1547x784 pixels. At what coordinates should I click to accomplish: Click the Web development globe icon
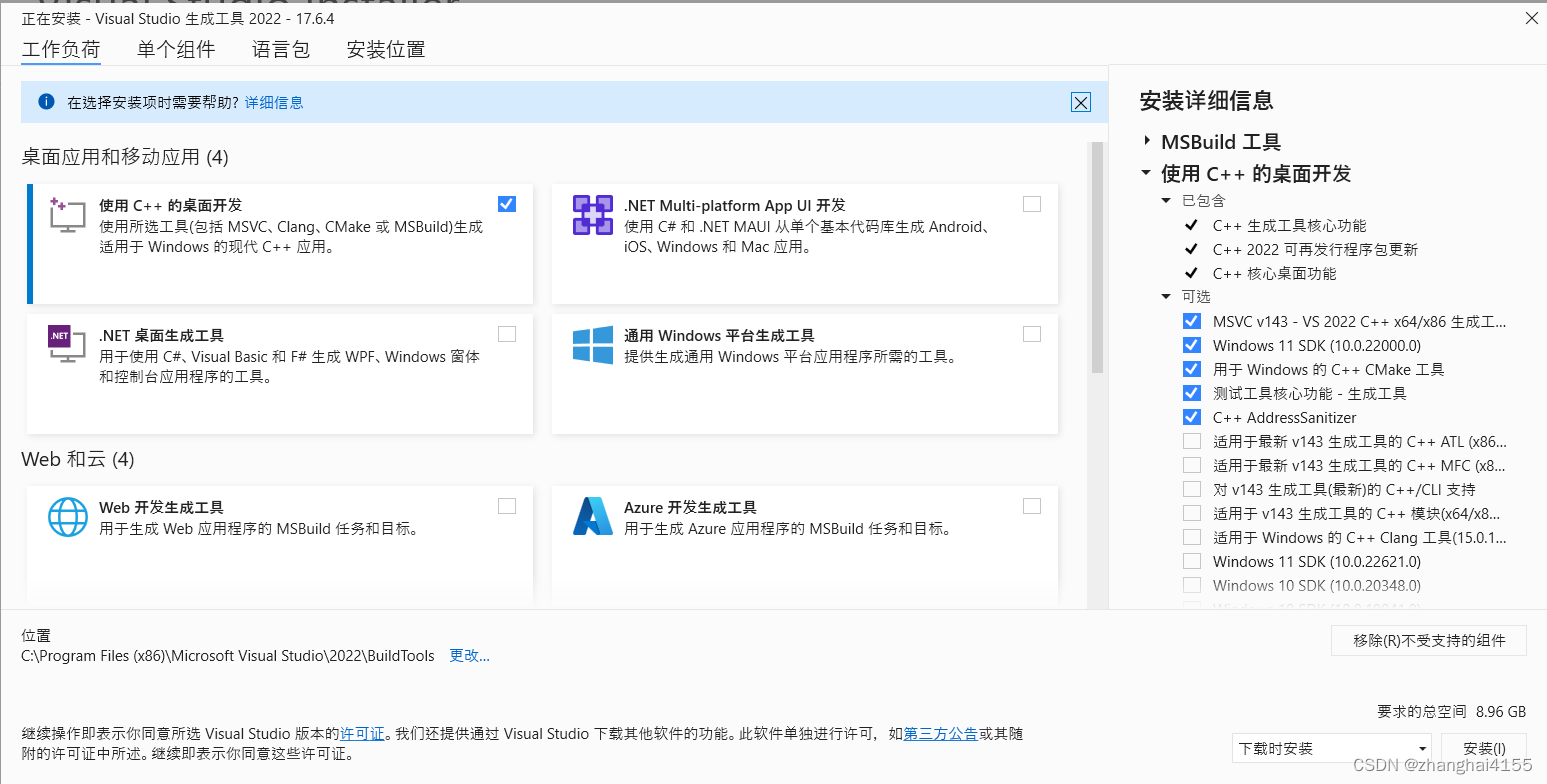pyautogui.click(x=66, y=517)
